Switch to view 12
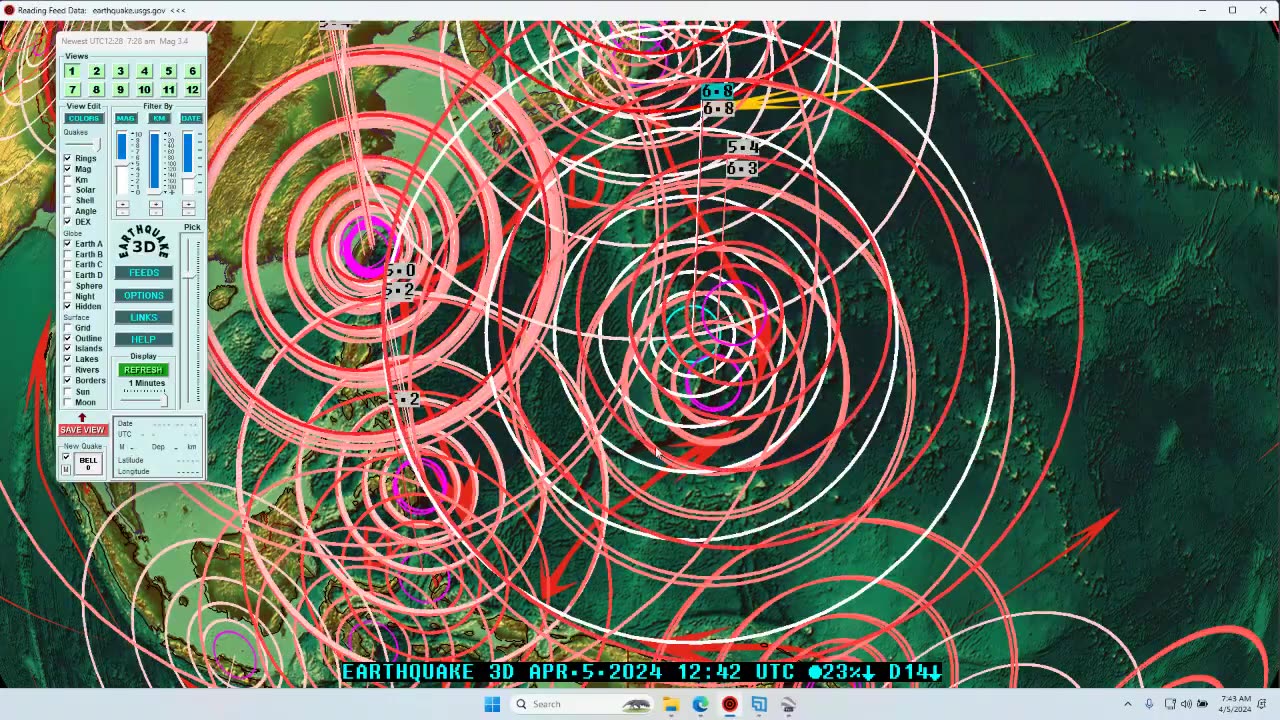Viewport: 1280px width, 720px height. pyautogui.click(x=192, y=90)
